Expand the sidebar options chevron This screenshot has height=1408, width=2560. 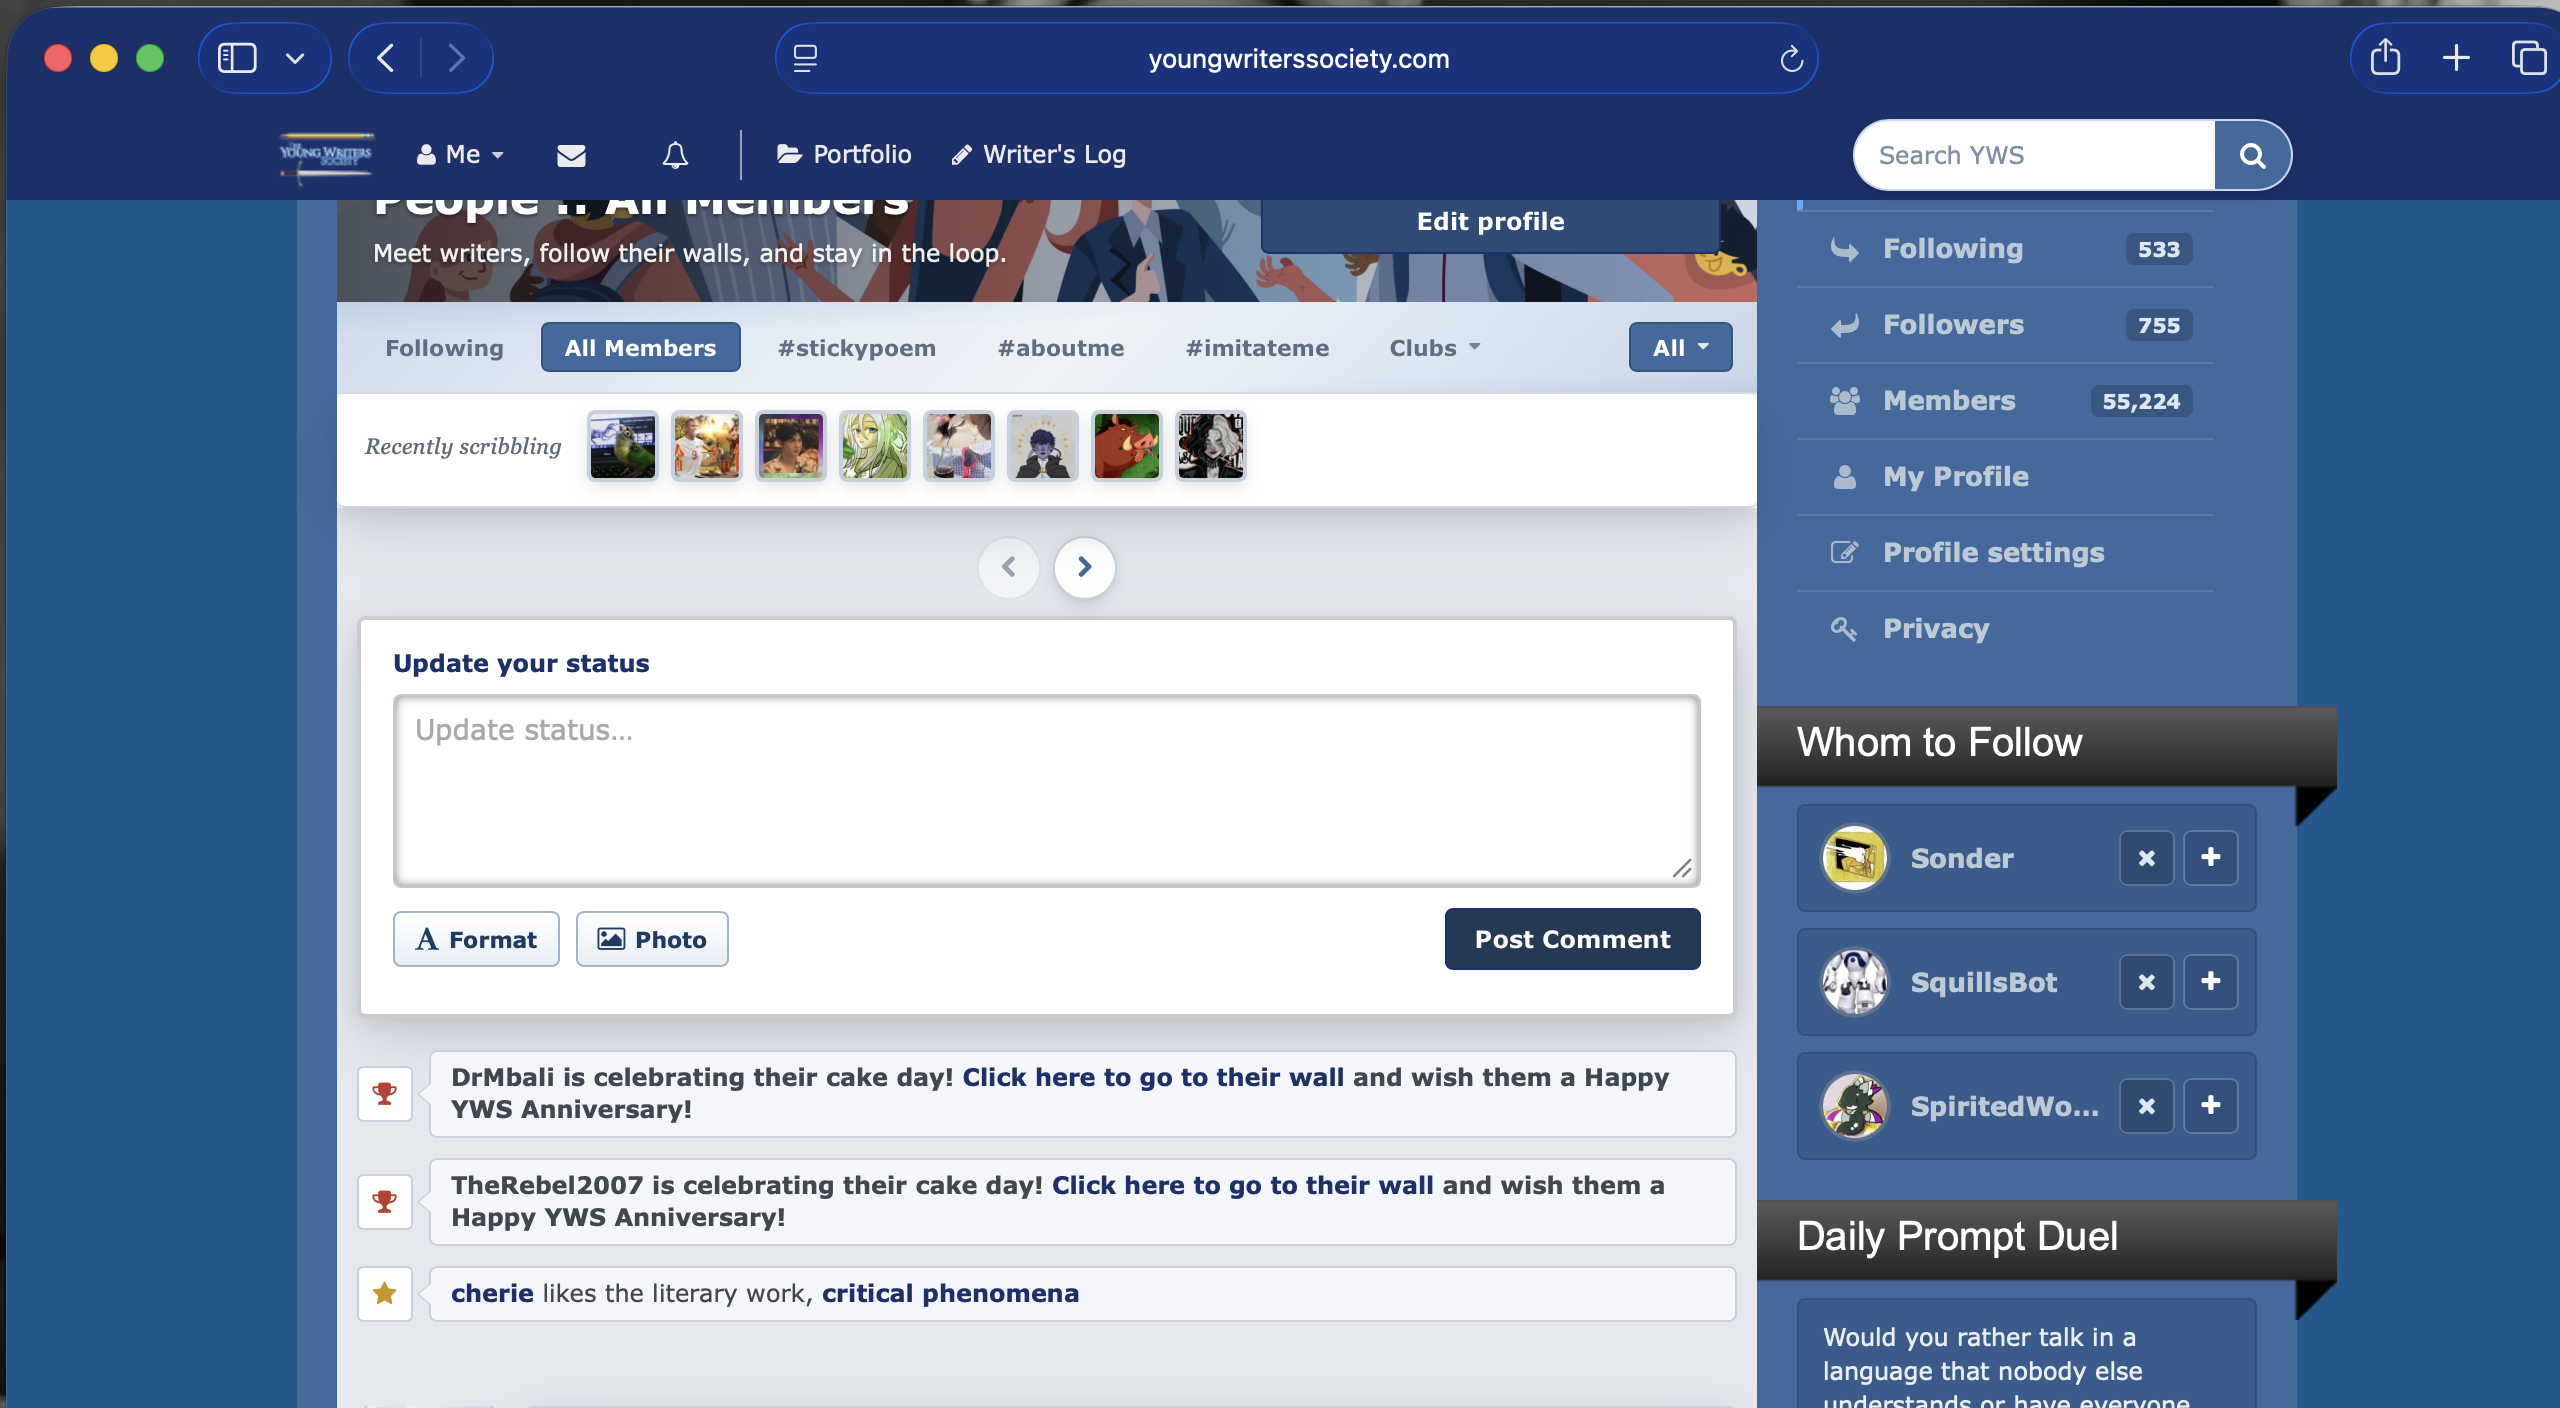295,58
